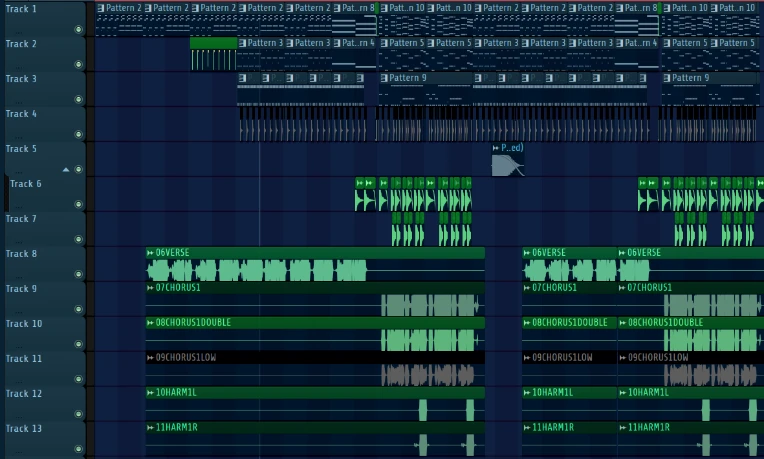Collapse the group arrow on Track 5
764x459 pixels.
coord(67,169)
